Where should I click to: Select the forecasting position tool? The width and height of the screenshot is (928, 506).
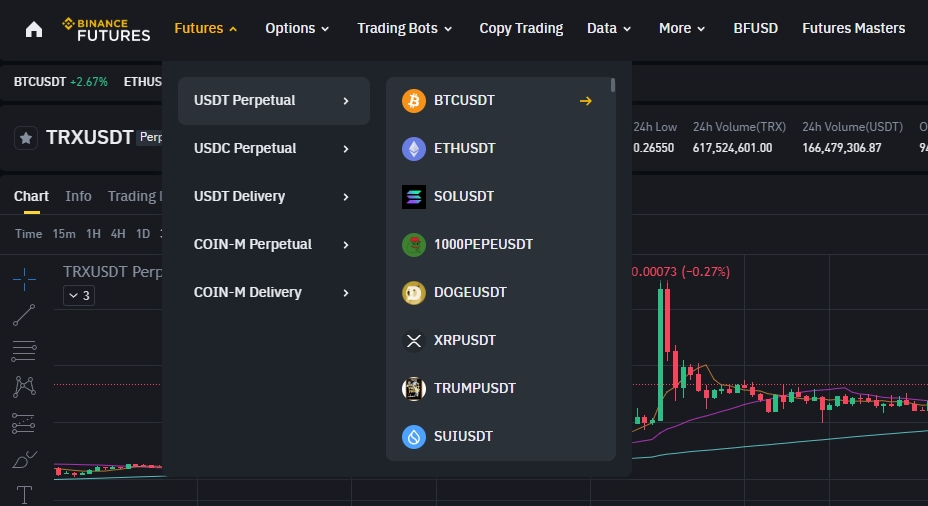click(x=24, y=423)
